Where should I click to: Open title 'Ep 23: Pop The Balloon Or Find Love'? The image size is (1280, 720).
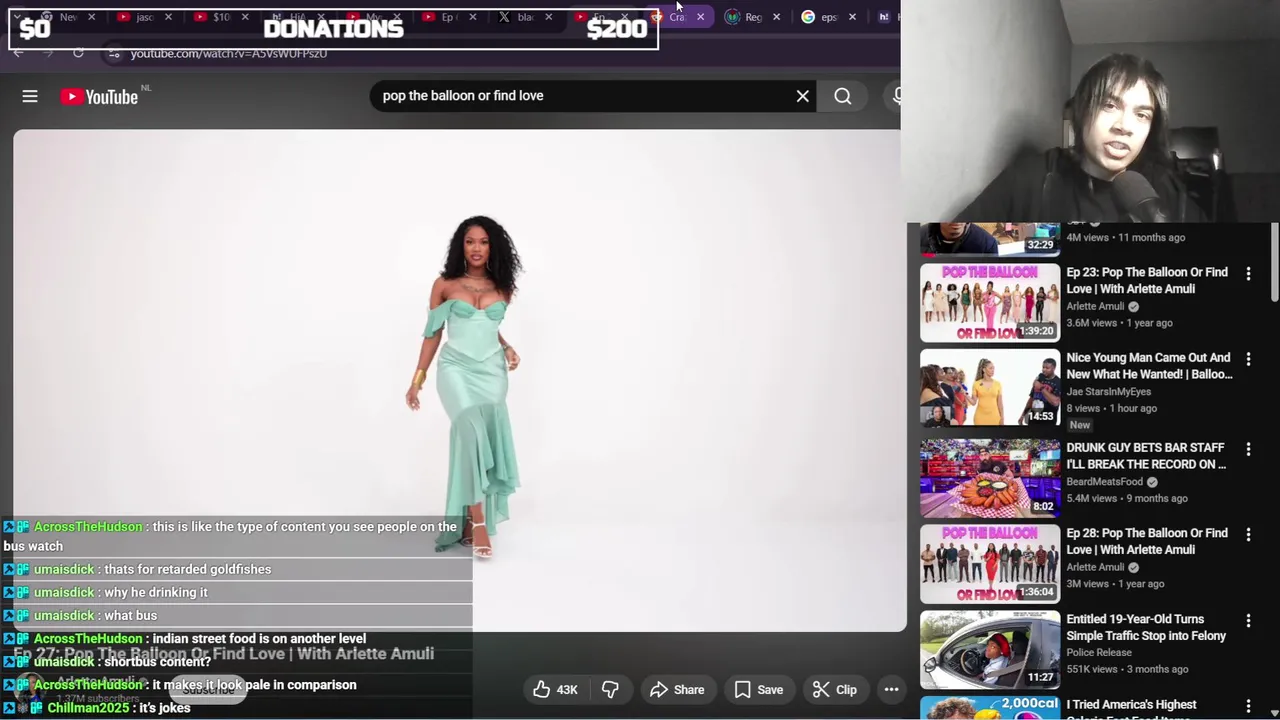click(x=1147, y=280)
